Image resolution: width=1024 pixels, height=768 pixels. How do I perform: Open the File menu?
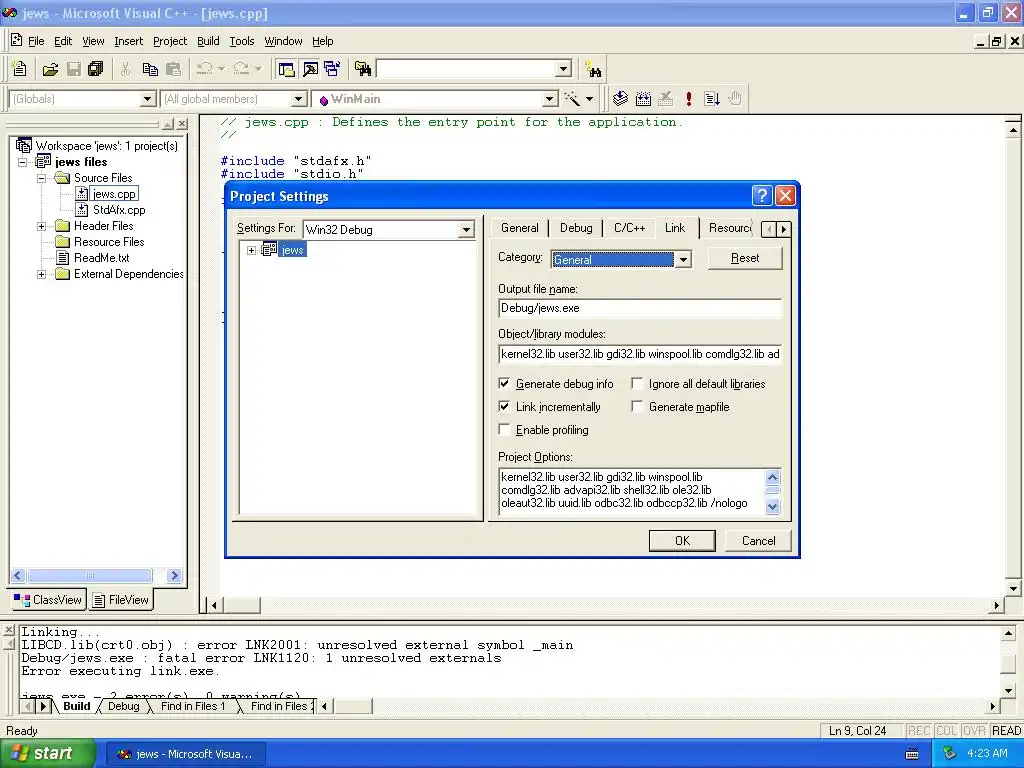(x=36, y=41)
